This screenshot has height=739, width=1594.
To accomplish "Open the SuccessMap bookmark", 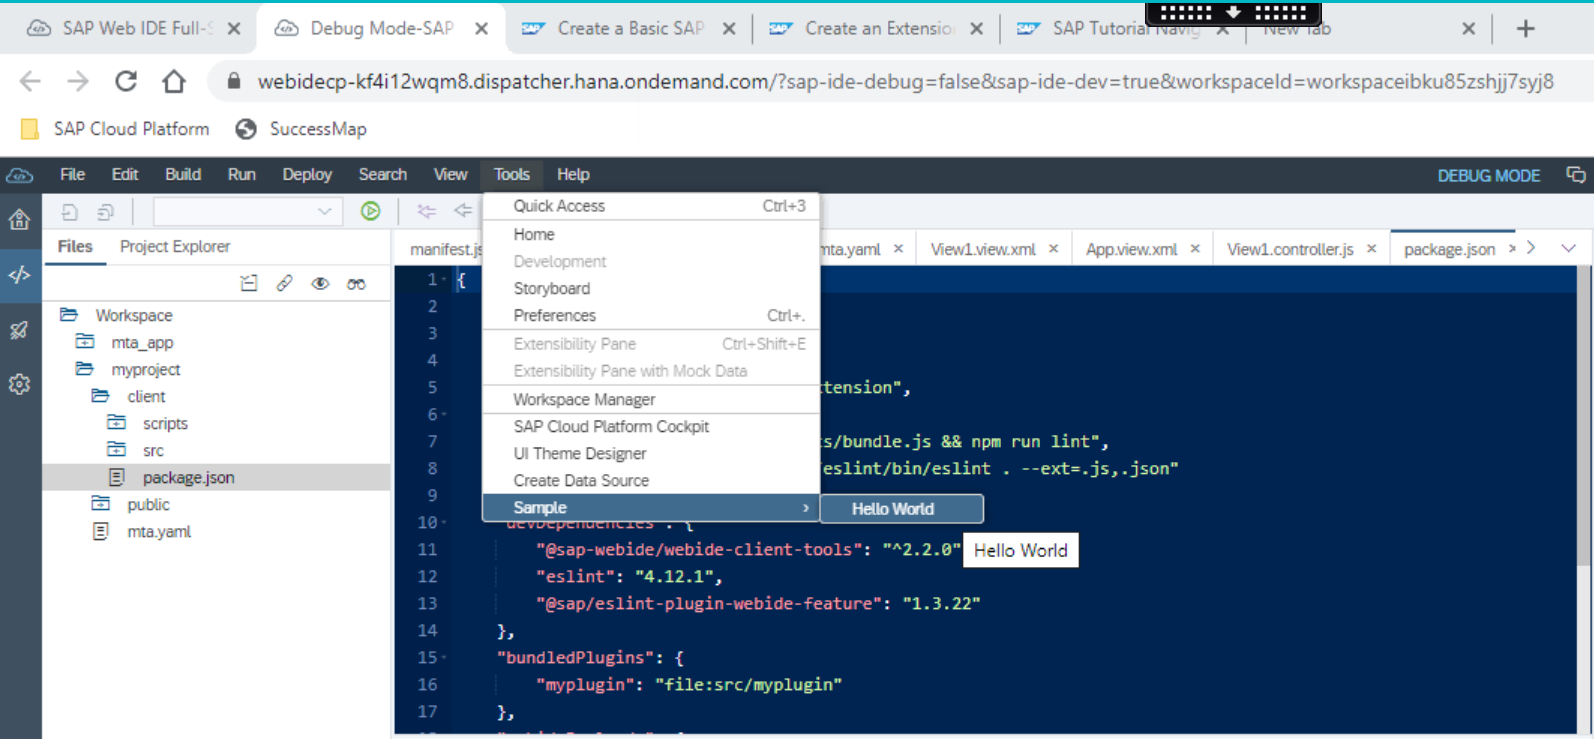I will (x=301, y=129).
